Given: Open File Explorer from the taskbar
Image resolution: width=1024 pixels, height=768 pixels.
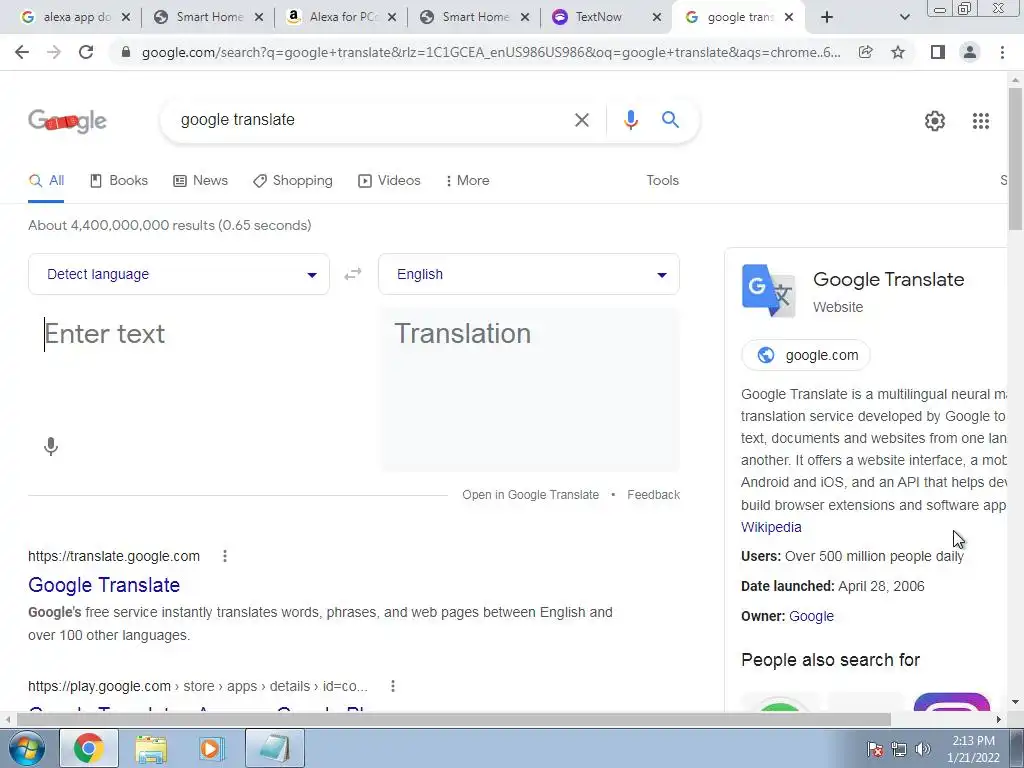Looking at the screenshot, I should [151, 748].
